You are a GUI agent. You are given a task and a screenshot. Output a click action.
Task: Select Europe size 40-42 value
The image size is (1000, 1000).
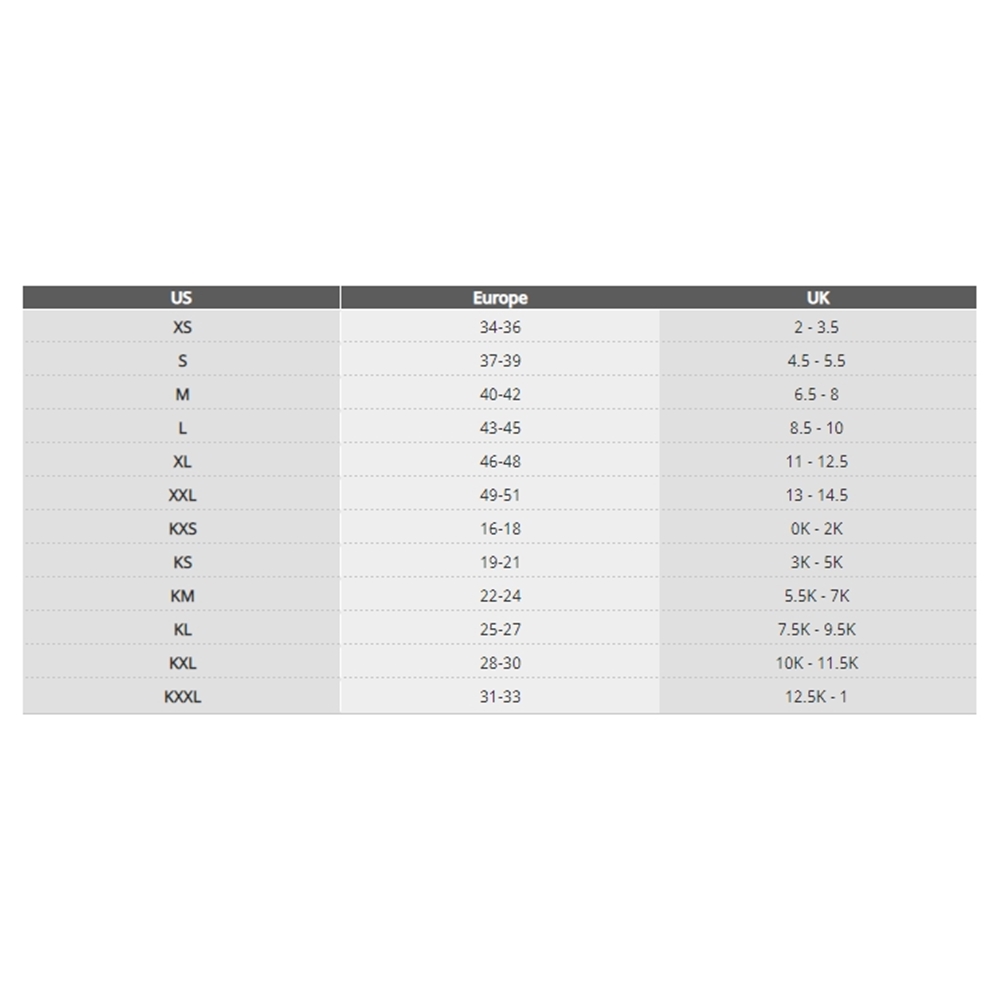point(500,394)
